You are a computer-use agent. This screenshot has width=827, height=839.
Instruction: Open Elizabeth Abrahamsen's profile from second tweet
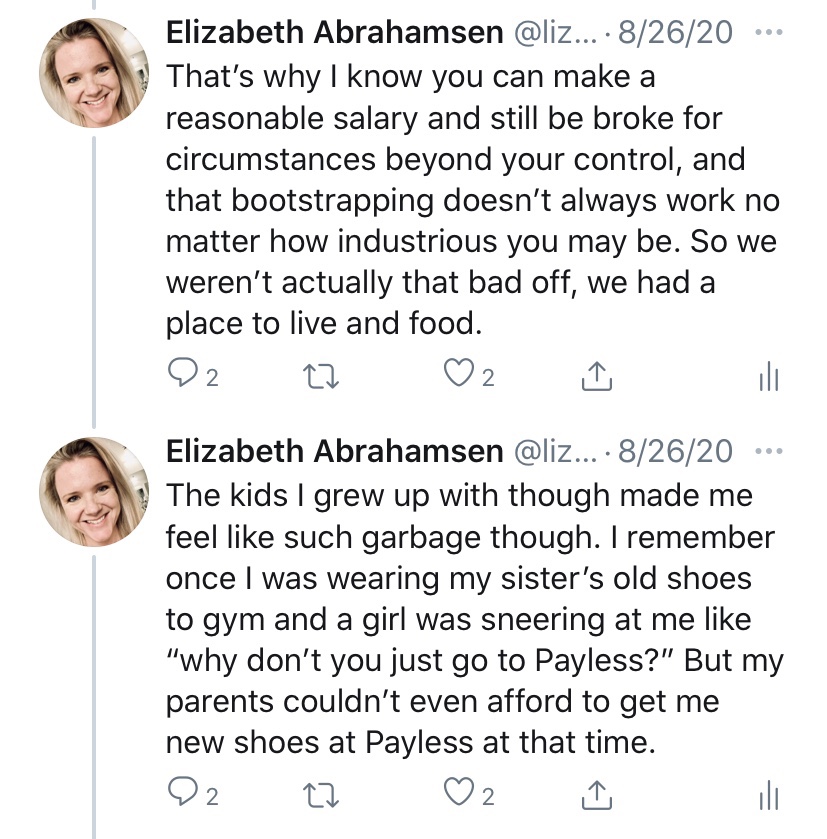click(x=333, y=452)
